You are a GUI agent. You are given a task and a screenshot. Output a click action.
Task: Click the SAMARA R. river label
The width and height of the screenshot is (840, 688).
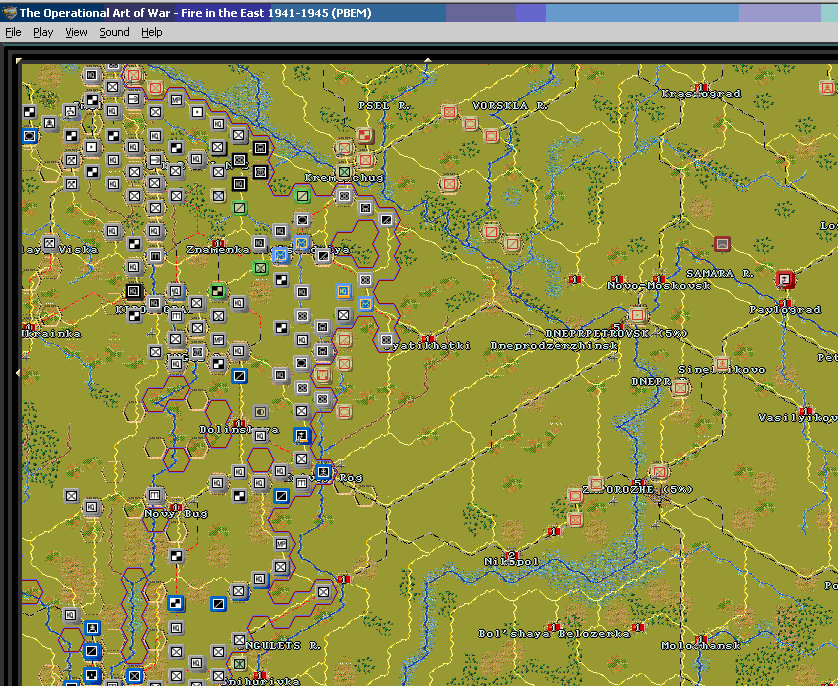(x=719, y=274)
